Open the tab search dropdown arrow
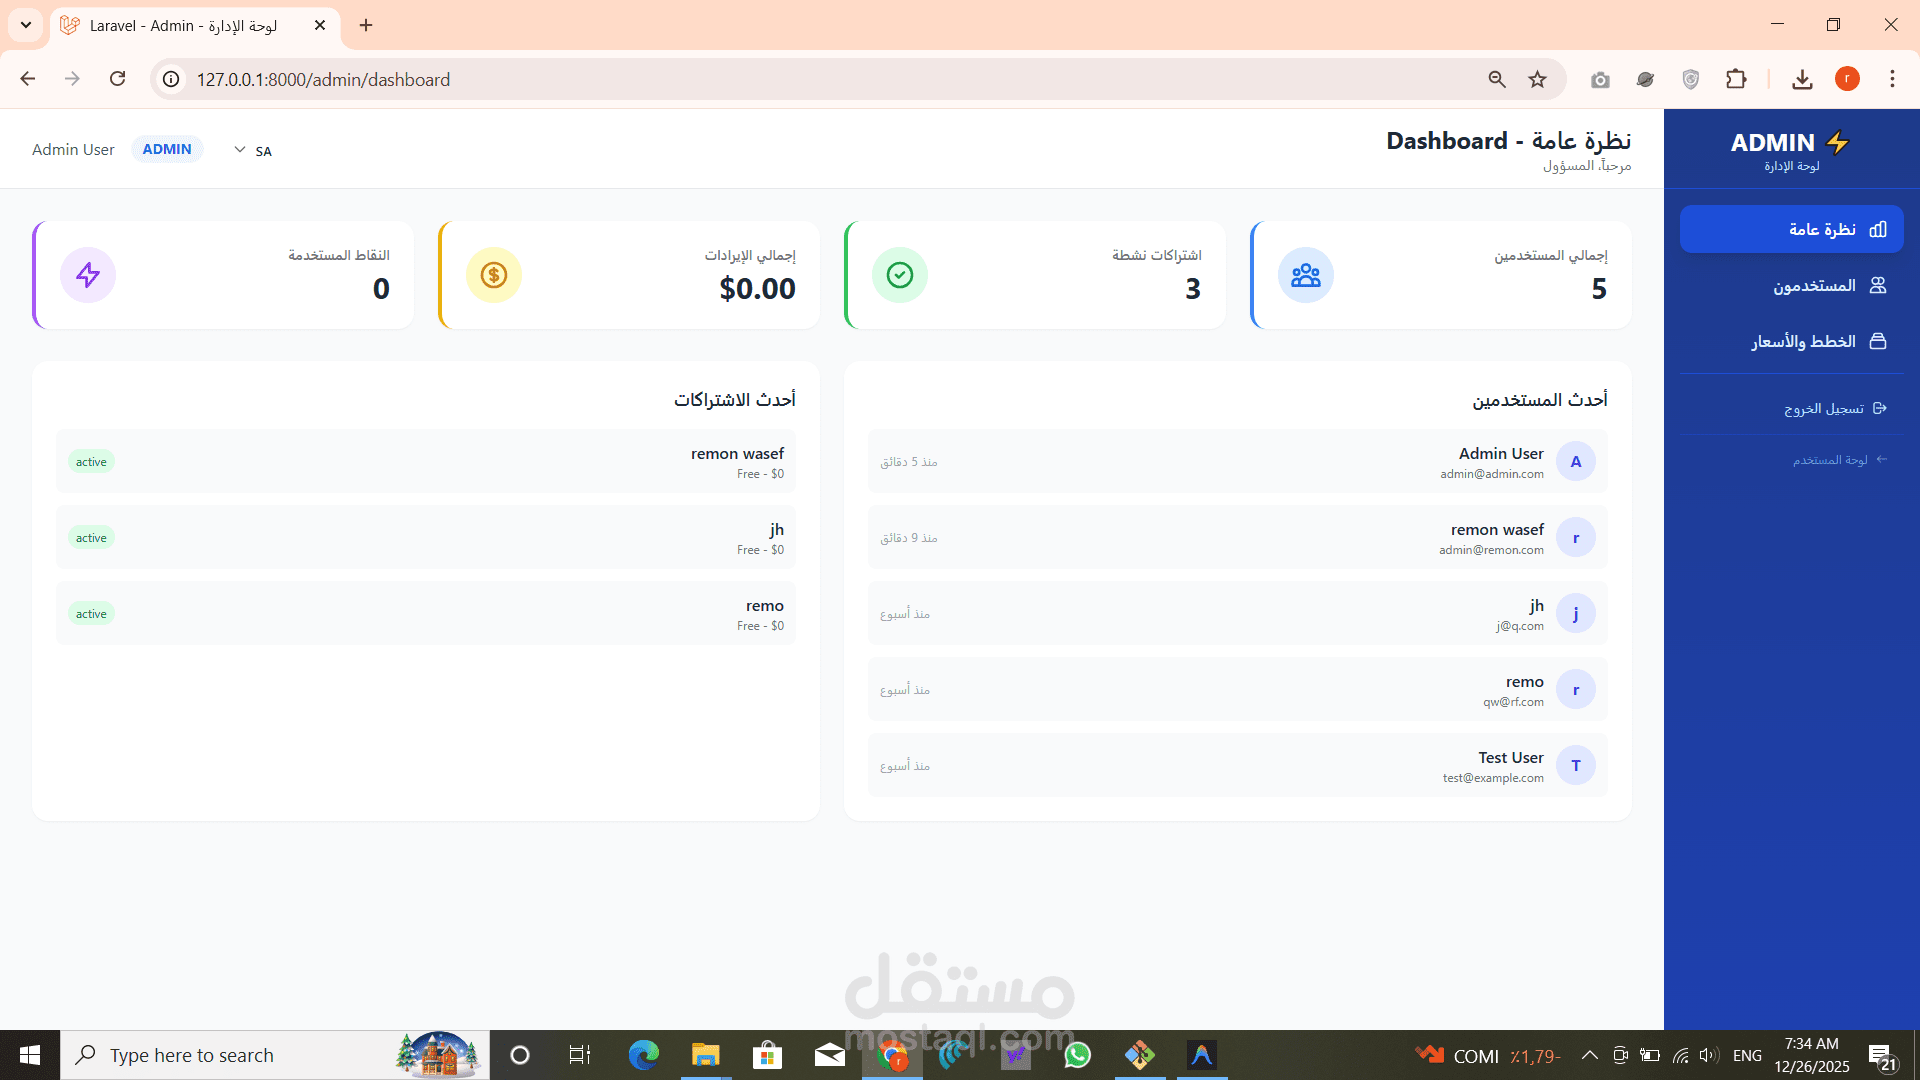The height and width of the screenshot is (1080, 1920). [26, 25]
